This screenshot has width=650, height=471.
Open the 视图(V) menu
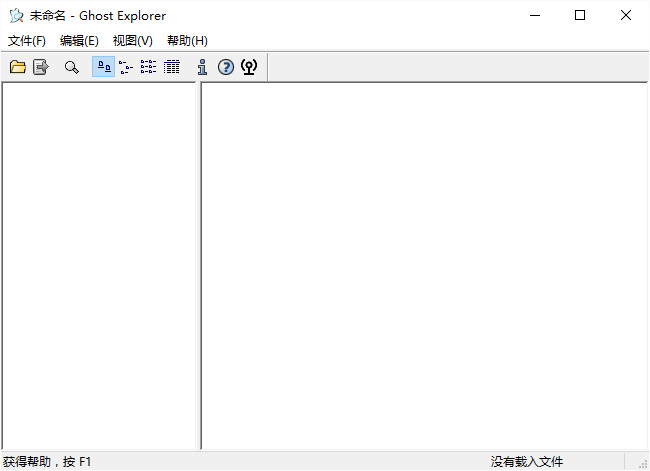[x=133, y=41]
